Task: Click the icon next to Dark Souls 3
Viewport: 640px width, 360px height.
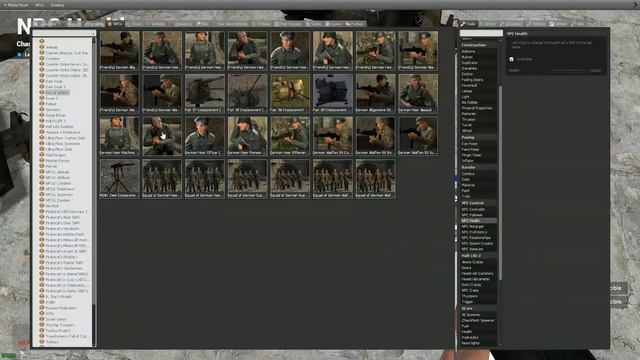Action: 42,87
